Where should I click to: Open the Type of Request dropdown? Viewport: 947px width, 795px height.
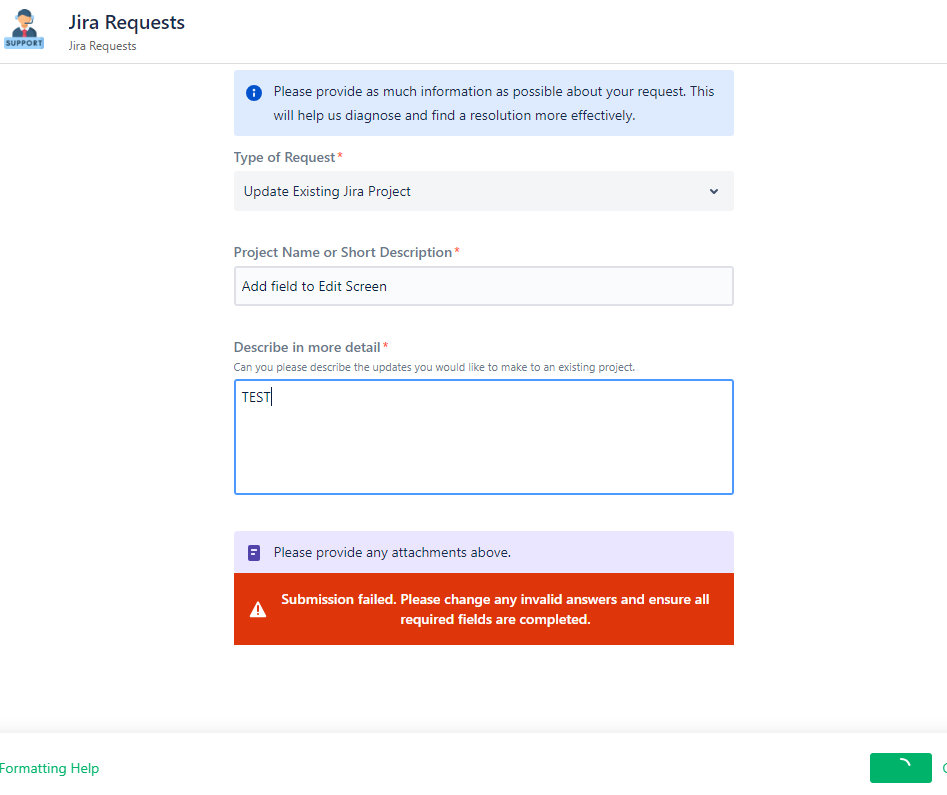[x=484, y=192]
